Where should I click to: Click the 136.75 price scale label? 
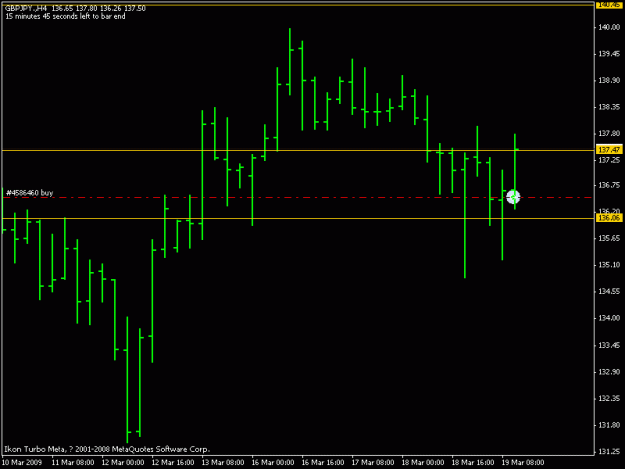point(609,185)
